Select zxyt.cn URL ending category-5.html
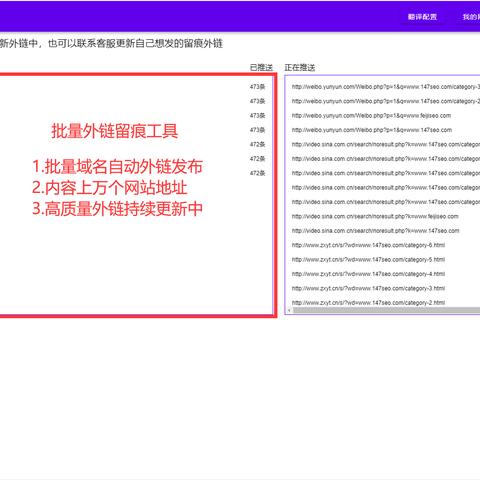Image resolution: width=480 pixels, height=480 pixels. pos(368,259)
